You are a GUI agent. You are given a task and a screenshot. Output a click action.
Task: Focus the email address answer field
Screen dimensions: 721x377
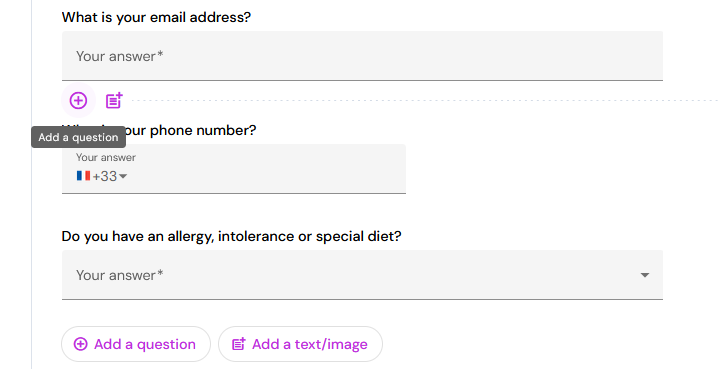point(362,56)
